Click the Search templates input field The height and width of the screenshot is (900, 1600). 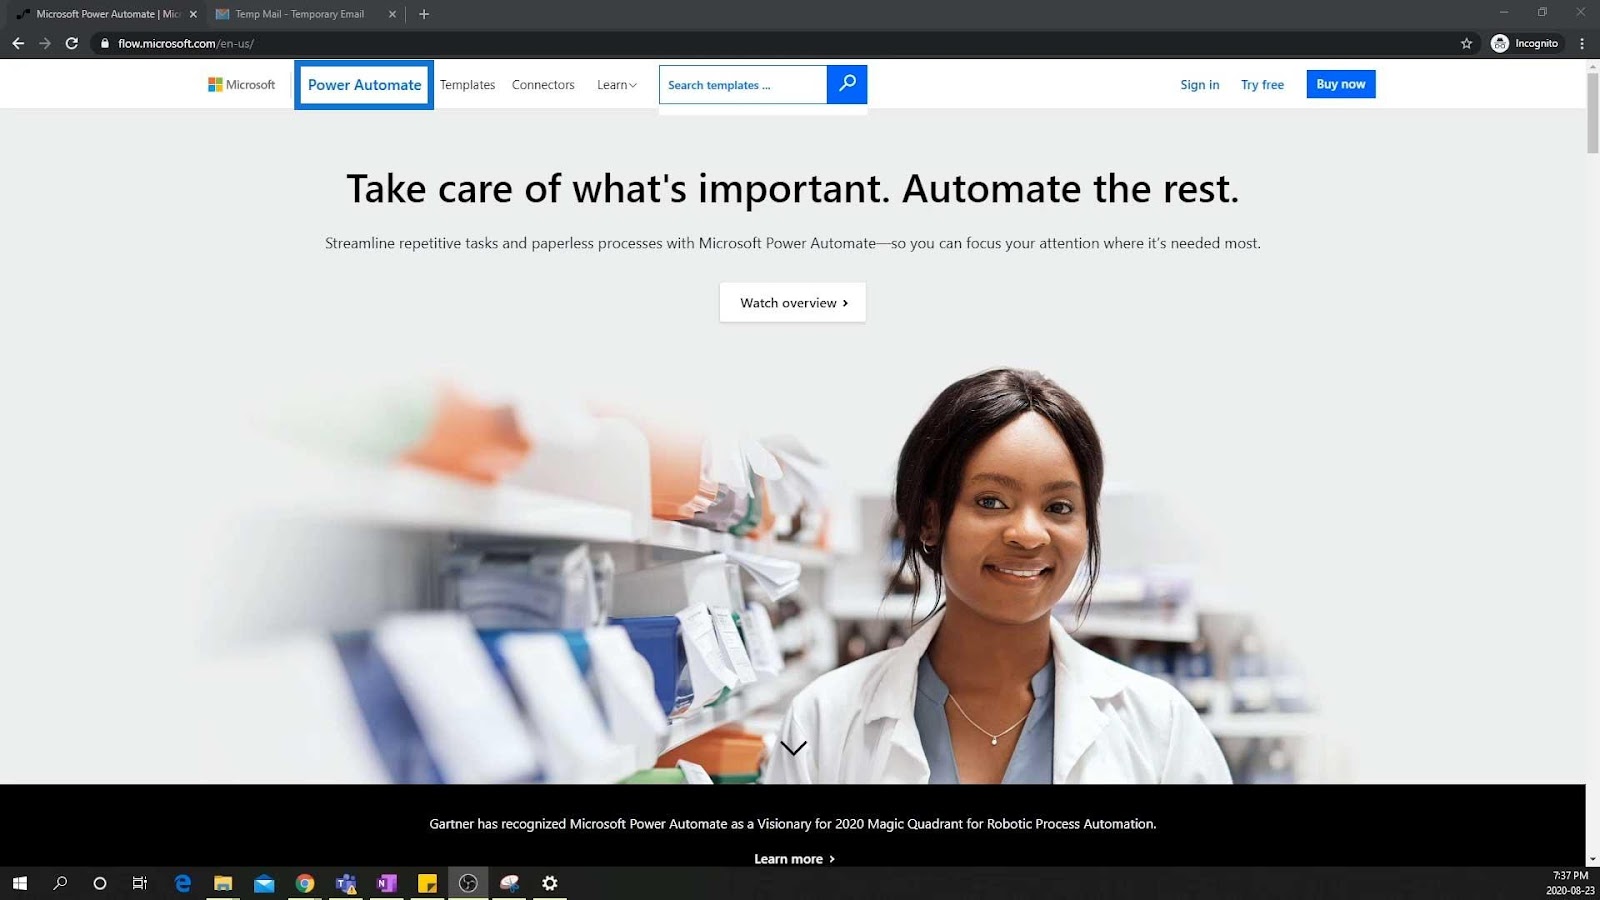(x=743, y=85)
